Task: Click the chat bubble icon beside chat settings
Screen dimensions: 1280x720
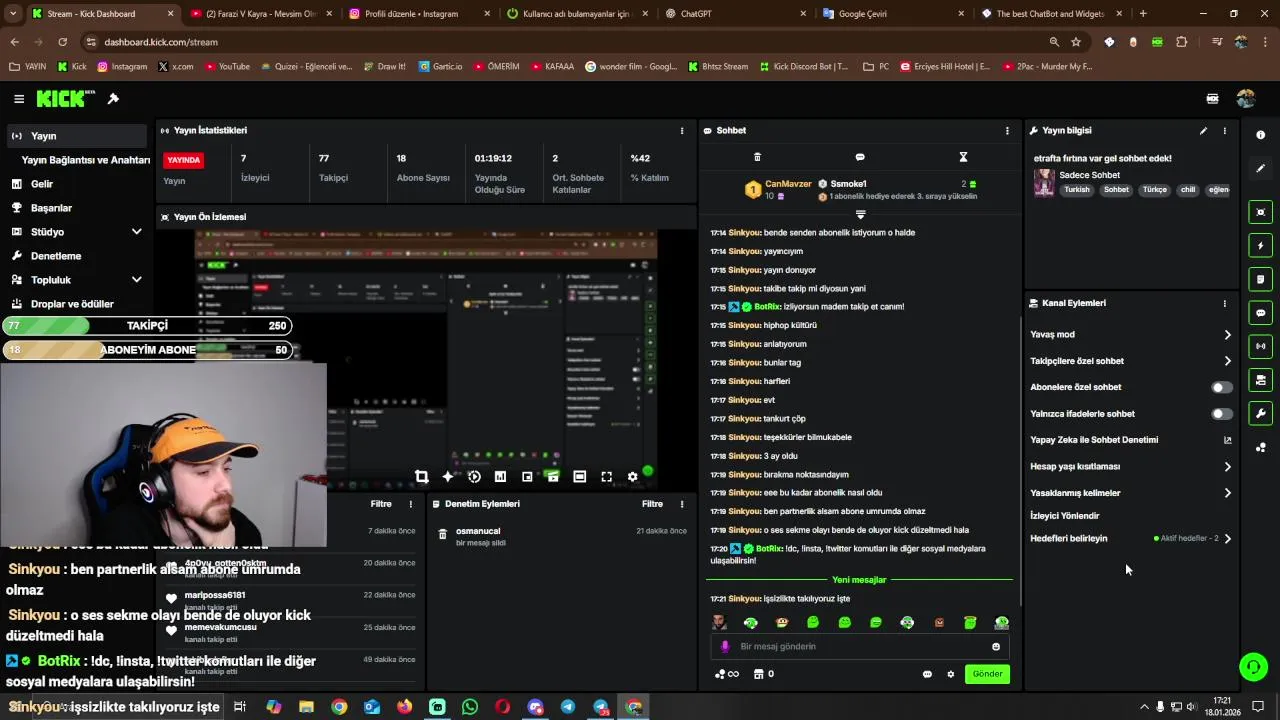Action: point(927,674)
